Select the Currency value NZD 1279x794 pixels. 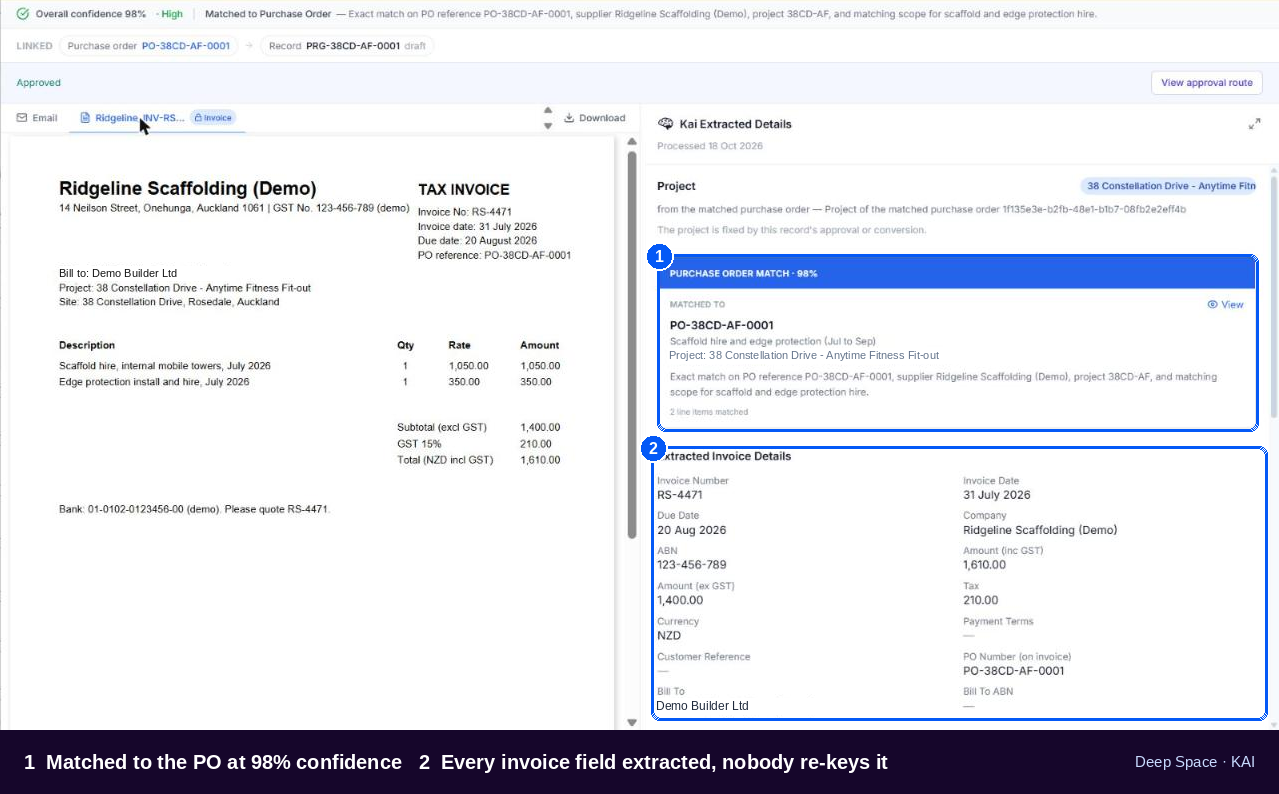(669, 635)
